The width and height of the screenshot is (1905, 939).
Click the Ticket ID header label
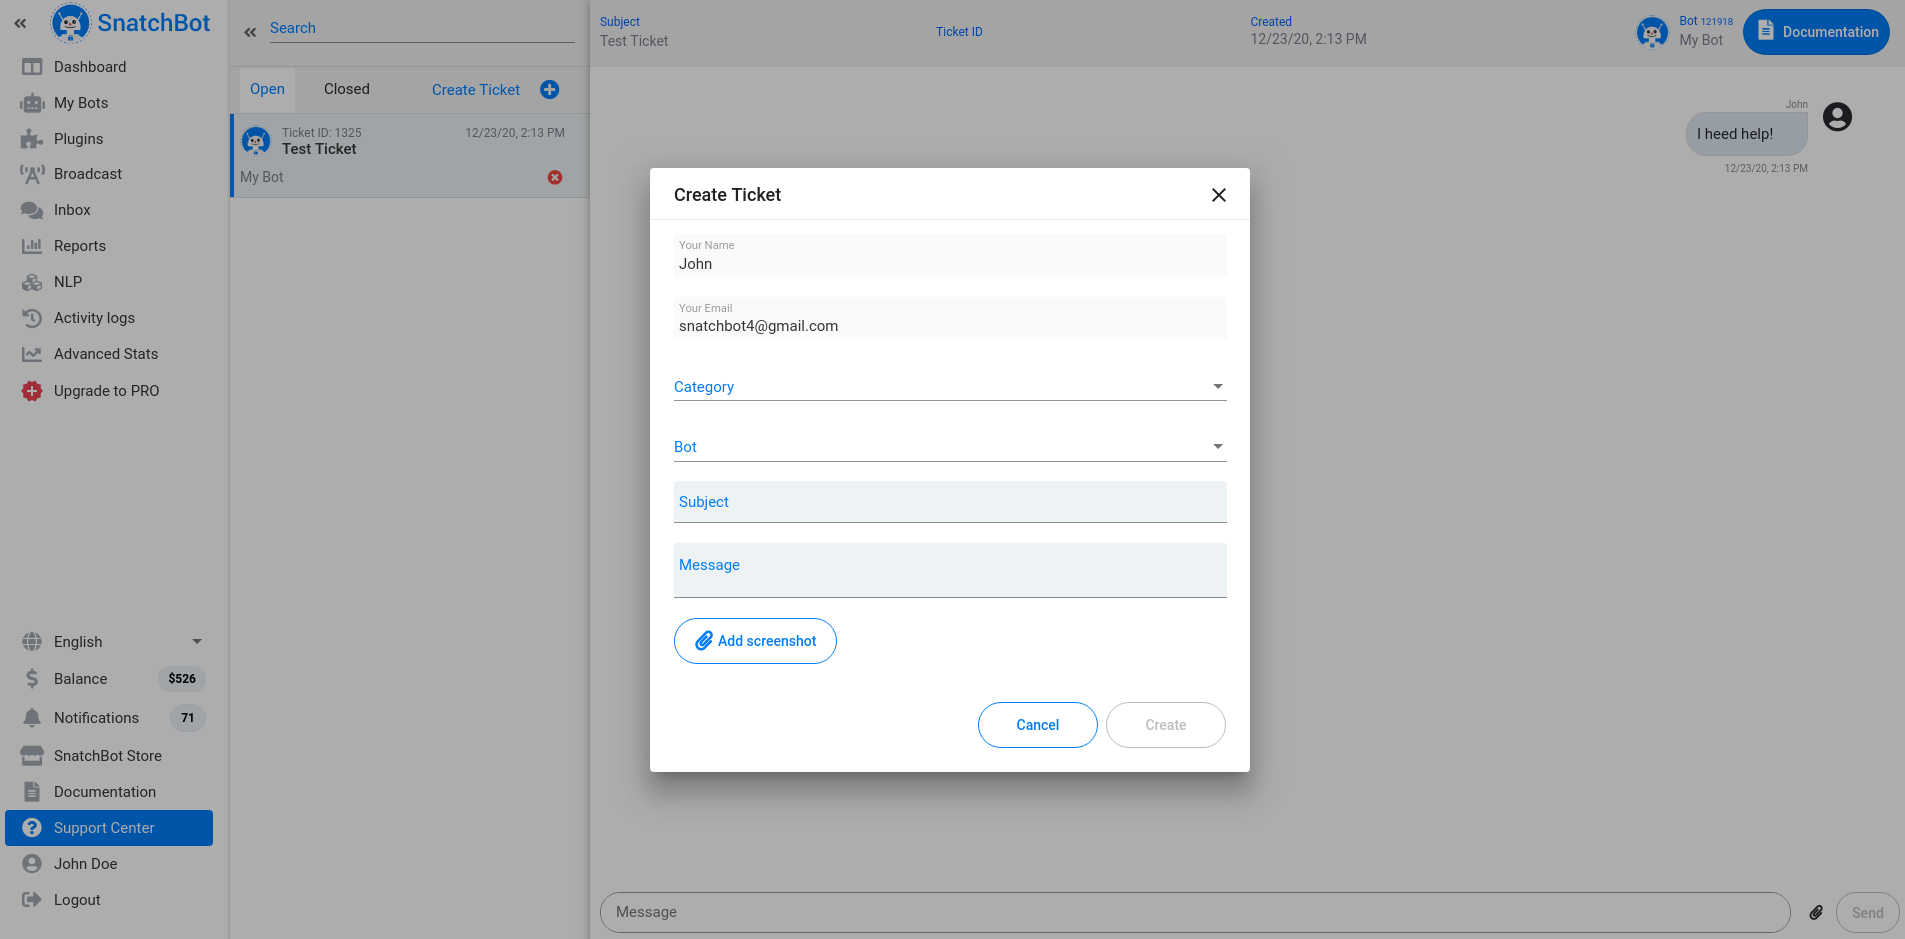click(959, 32)
